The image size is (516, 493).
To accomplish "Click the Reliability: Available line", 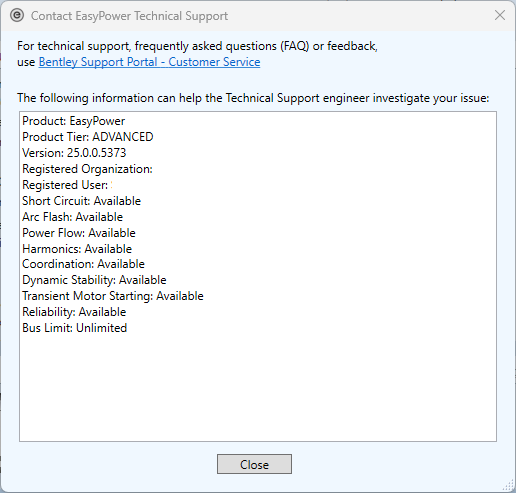I will 74,312.
